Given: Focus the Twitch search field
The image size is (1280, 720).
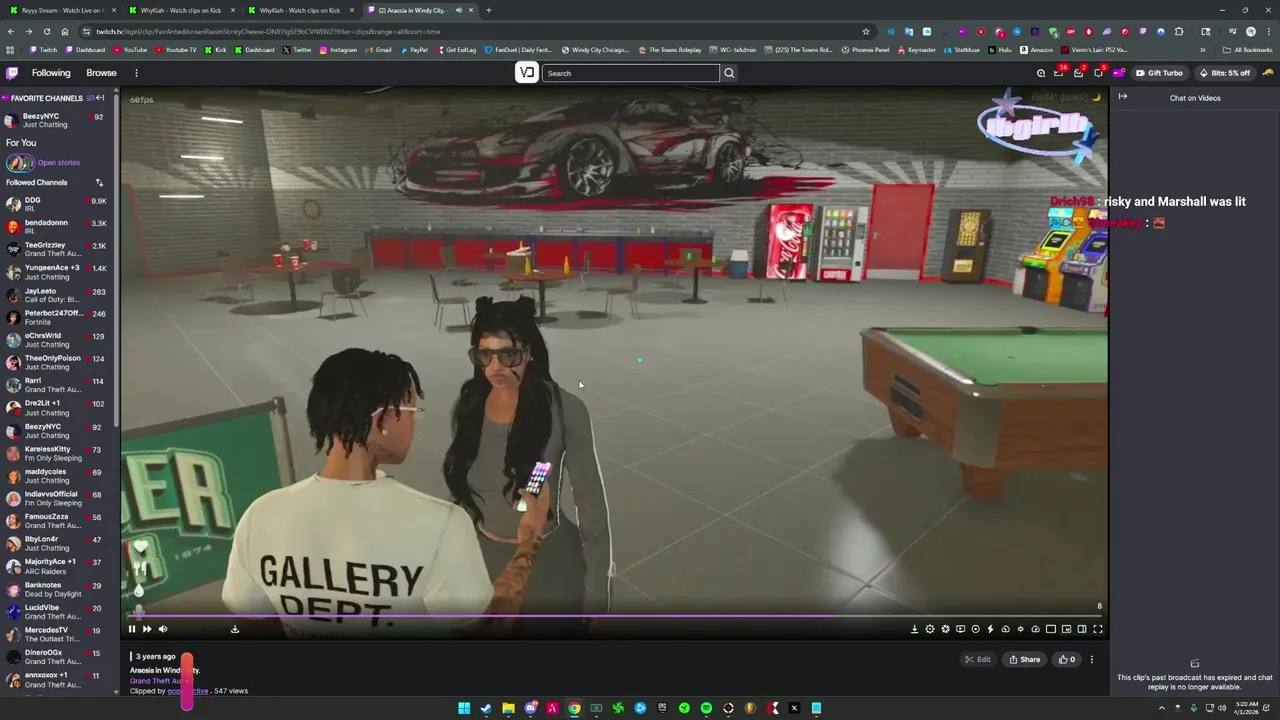Looking at the screenshot, I should pos(630,73).
